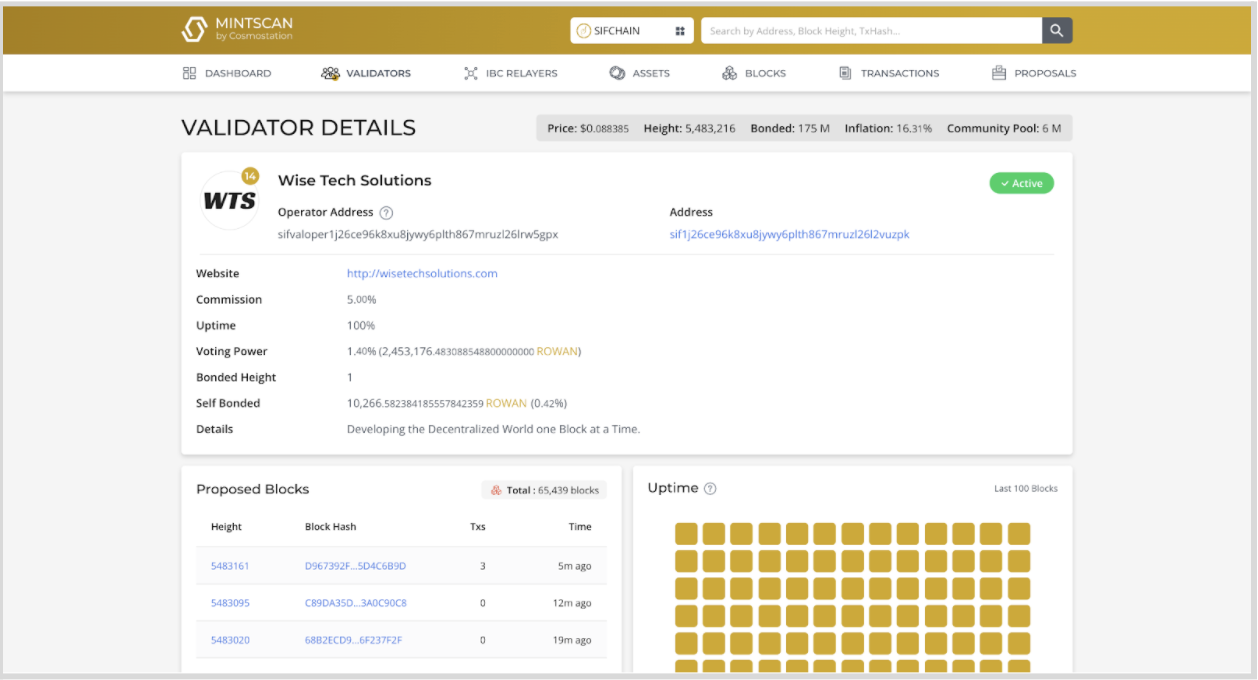Screen dimensions: 1258x680
Task: Click the Proposals icon in navigation
Action: [x=998, y=73]
